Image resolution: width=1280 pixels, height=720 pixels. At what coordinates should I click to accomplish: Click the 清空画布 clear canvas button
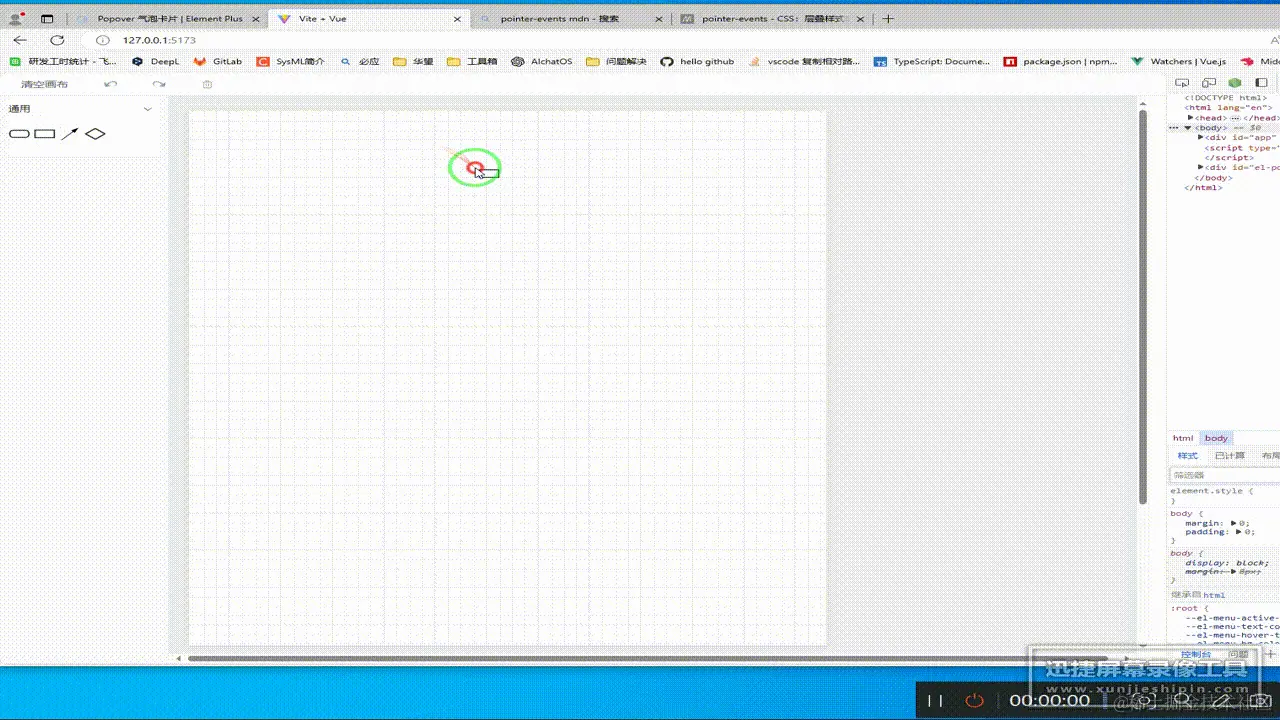(x=45, y=84)
